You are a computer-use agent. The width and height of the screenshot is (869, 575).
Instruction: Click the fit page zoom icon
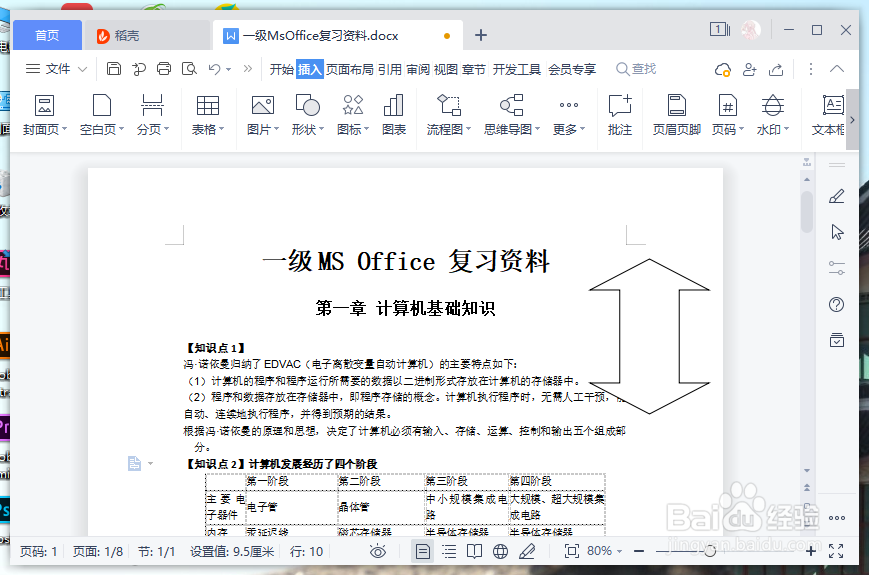(571, 551)
